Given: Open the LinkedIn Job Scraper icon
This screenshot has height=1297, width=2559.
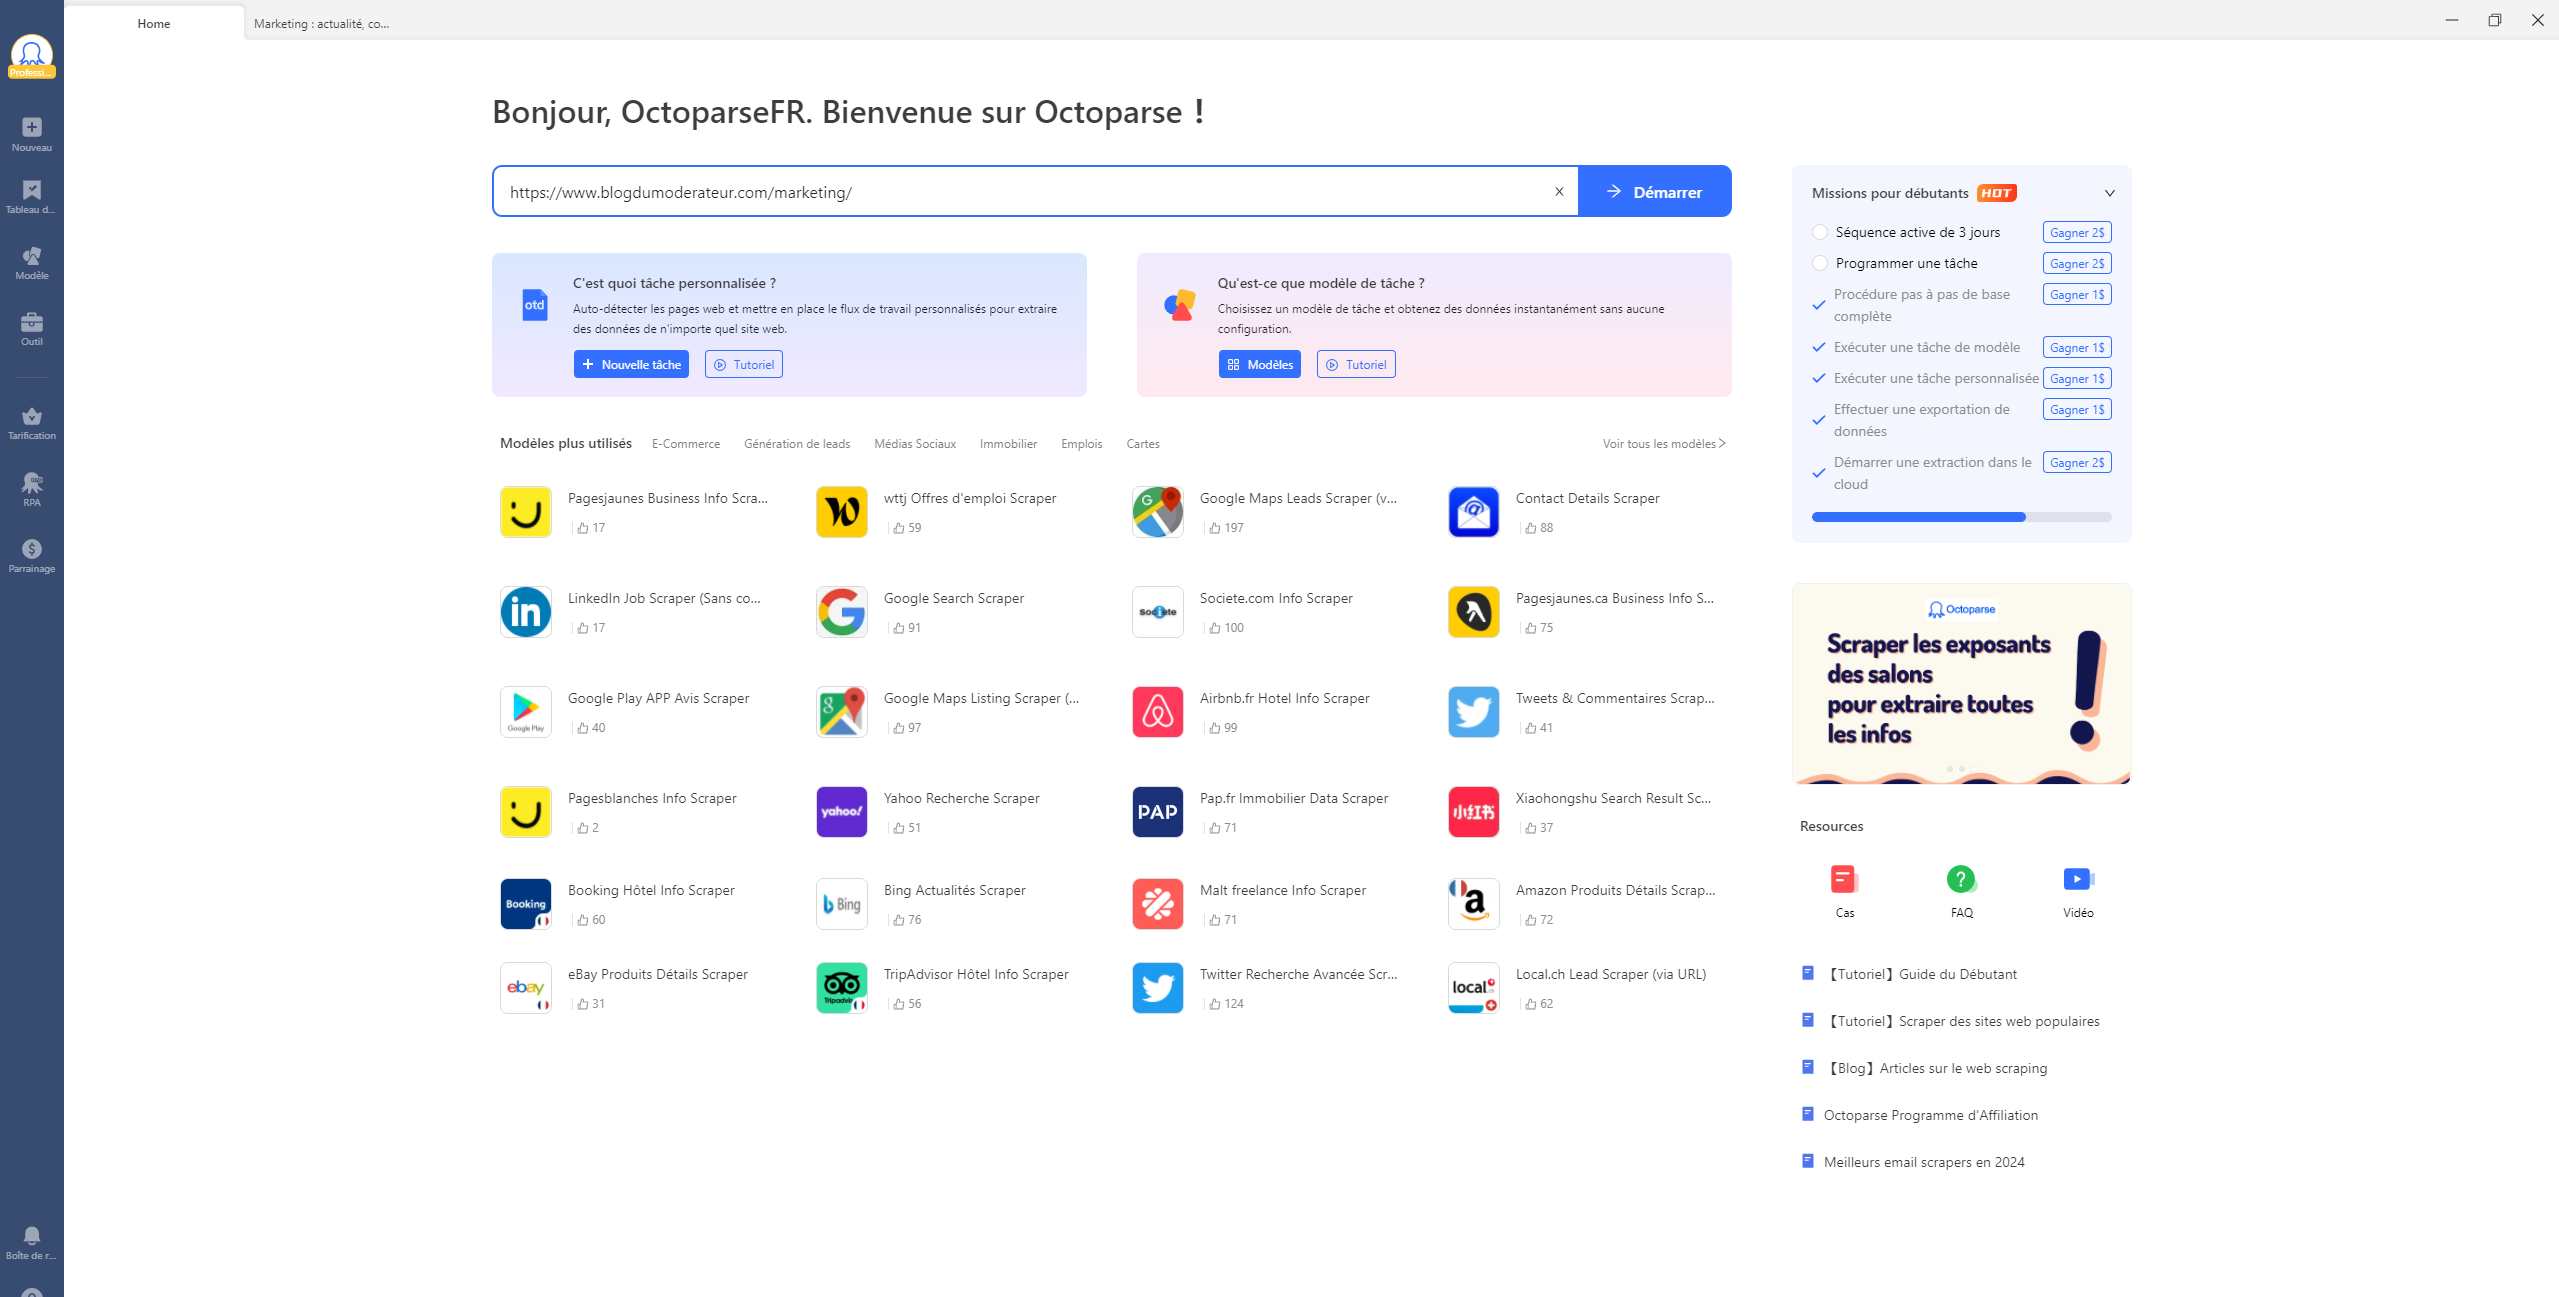Looking at the screenshot, I should [x=526, y=612].
